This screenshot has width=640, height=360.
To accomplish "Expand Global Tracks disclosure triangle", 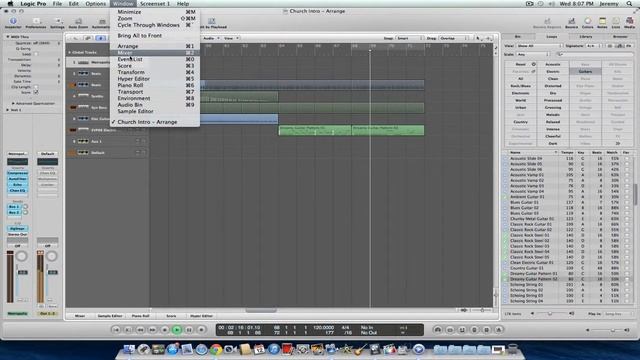I will pyautogui.click(x=69, y=52).
